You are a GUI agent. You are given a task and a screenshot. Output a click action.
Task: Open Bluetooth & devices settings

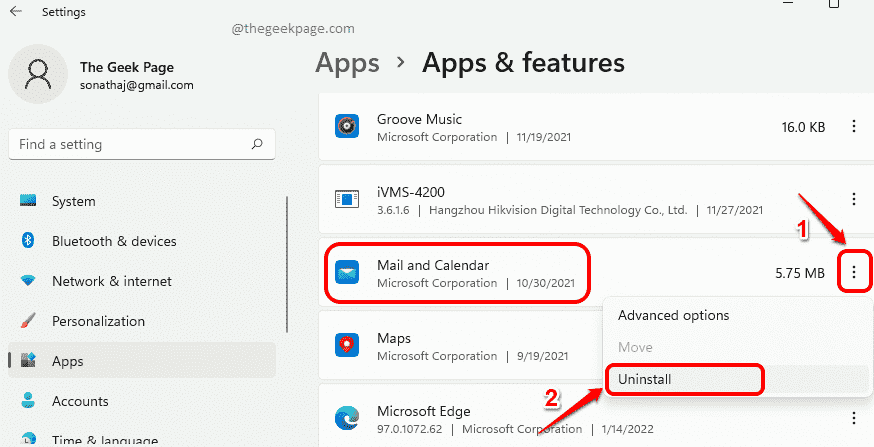[113, 241]
